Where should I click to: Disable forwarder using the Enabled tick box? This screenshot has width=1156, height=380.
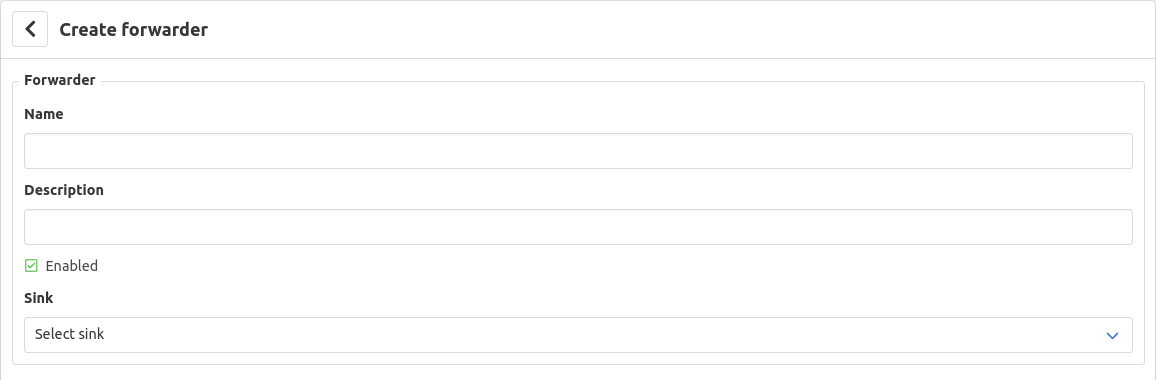[x=31, y=266]
